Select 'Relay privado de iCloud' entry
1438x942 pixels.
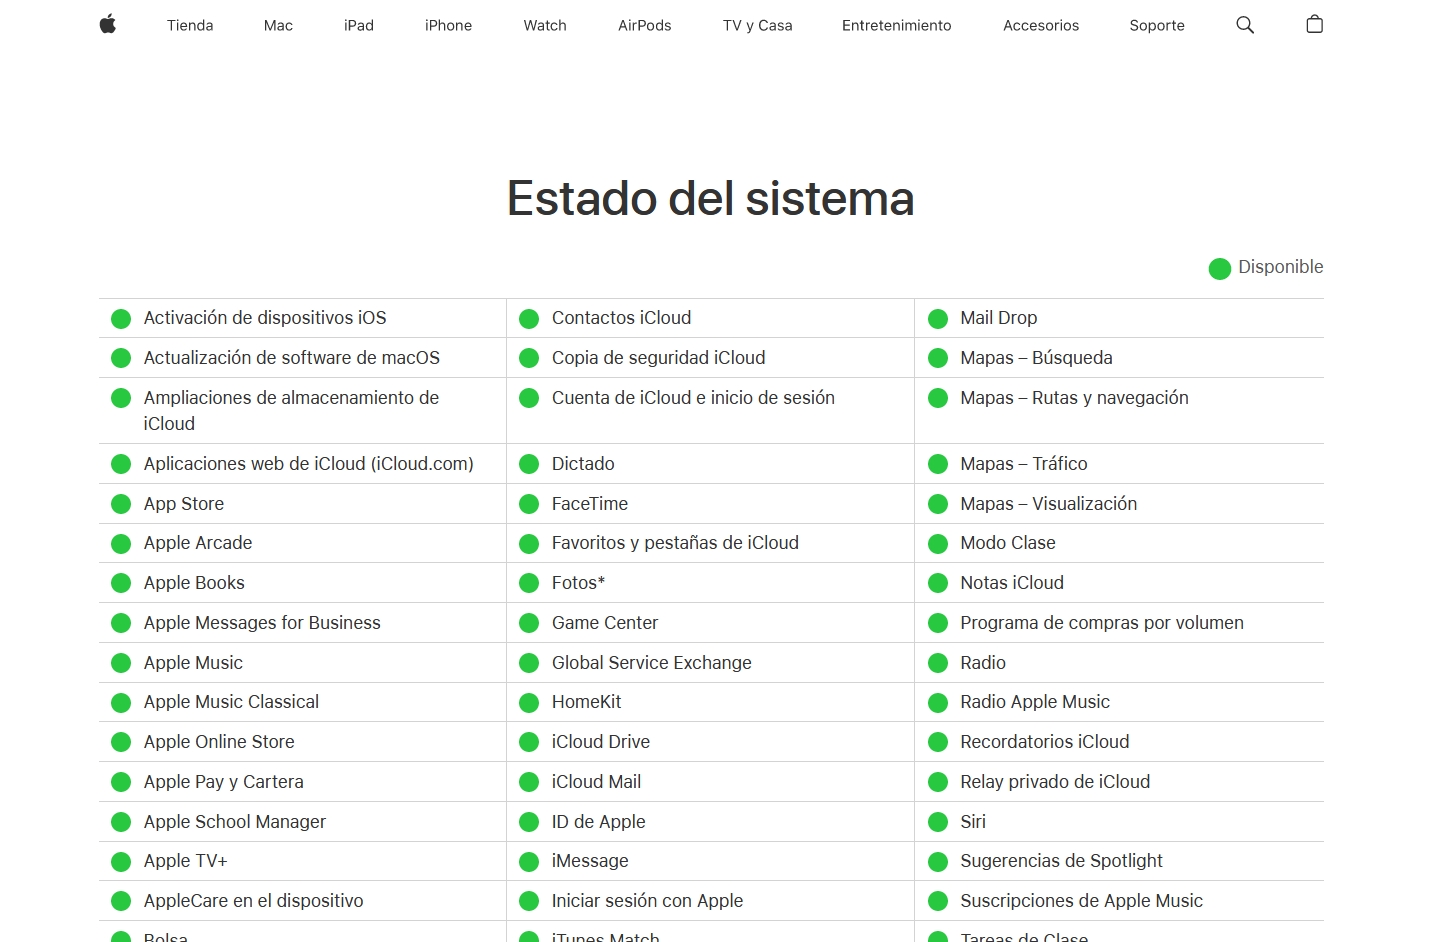(x=1055, y=782)
